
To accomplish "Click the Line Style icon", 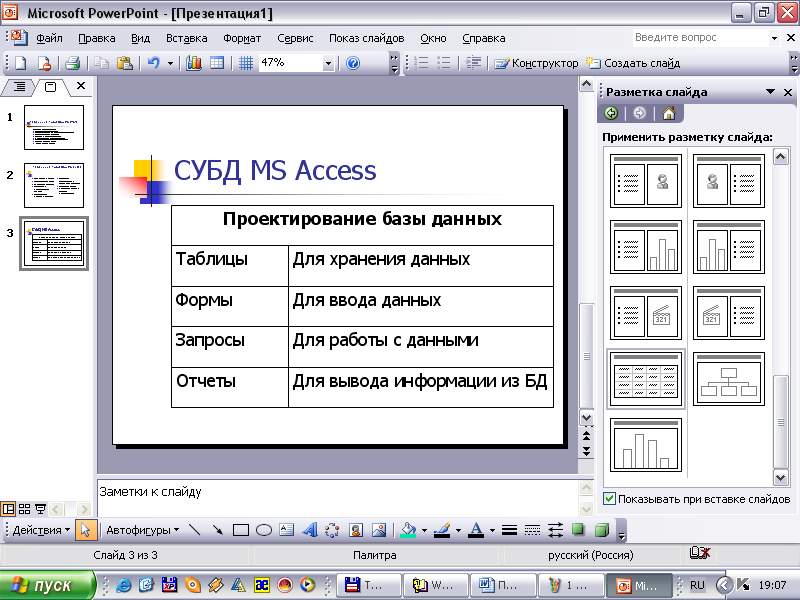I will pos(509,530).
